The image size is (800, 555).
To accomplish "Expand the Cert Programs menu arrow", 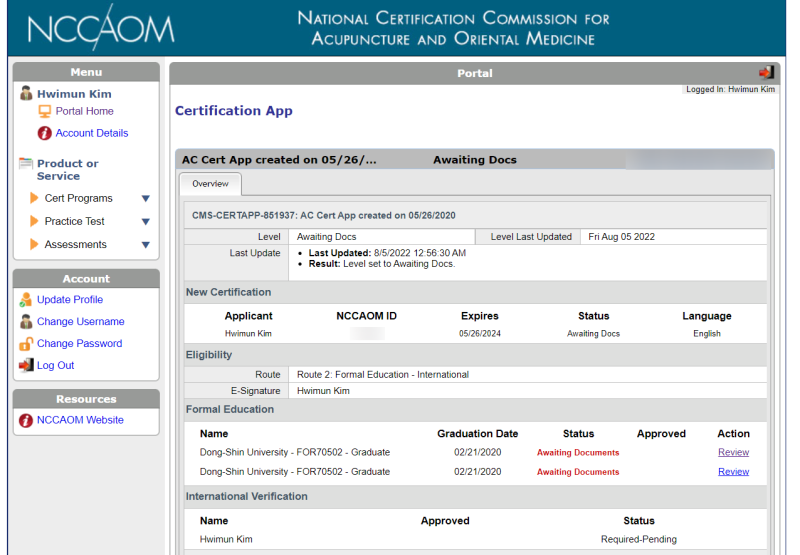I will (x=145, y=199).
